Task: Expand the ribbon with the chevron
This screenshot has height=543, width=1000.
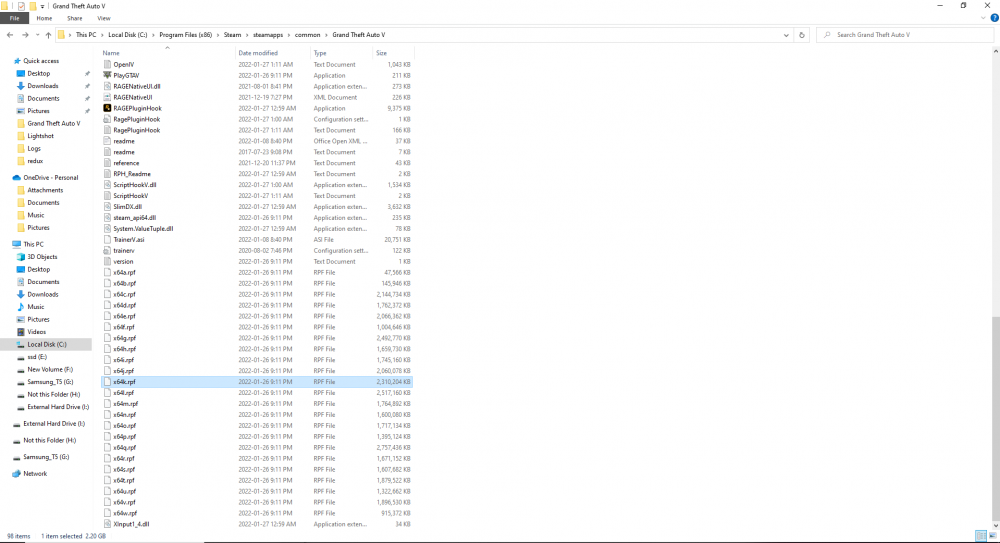Action: (x=983, y=18)
